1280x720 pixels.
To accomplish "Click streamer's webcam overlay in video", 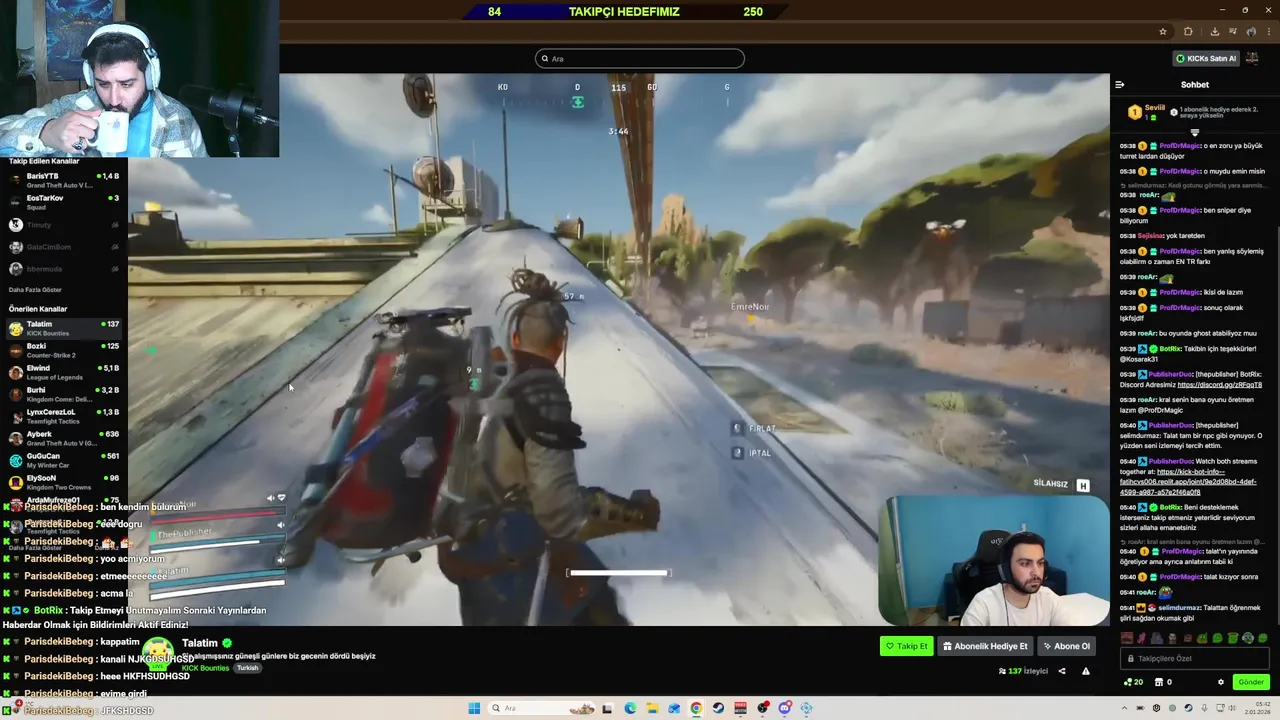I will point(994,560).
